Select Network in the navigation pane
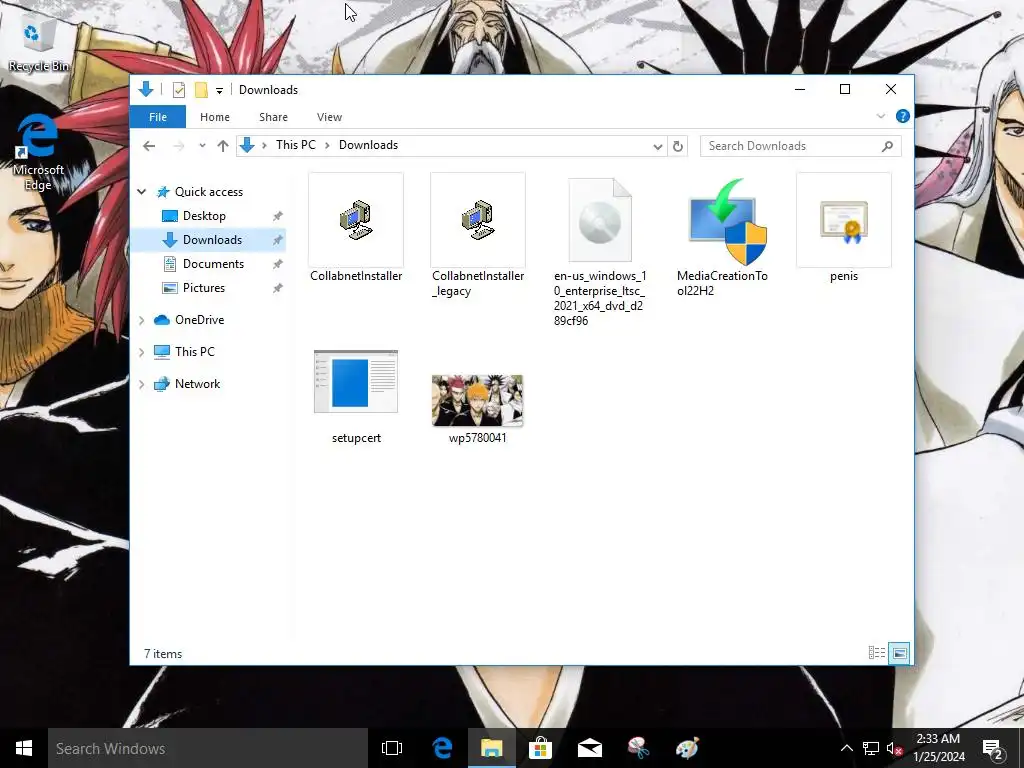This screenshot has width=1024, height=768. (197, 383)
